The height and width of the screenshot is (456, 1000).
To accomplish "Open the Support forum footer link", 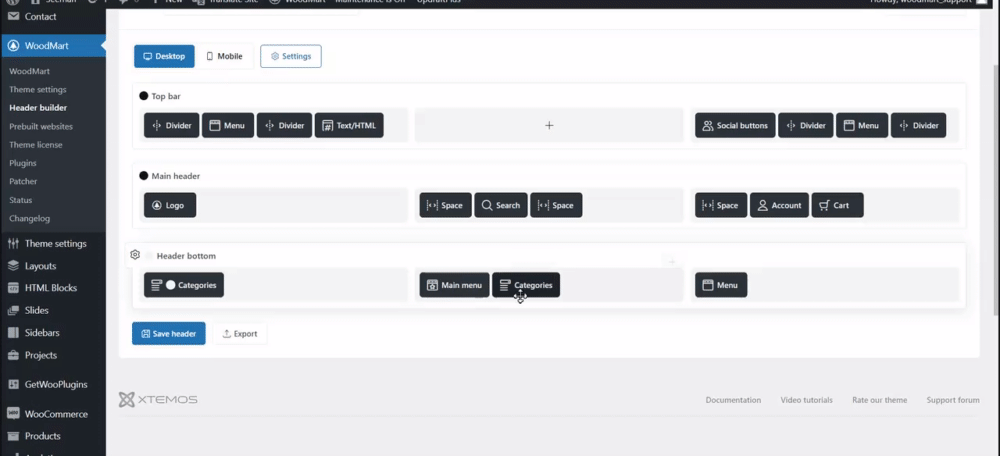I will click(x=953, y=400).
